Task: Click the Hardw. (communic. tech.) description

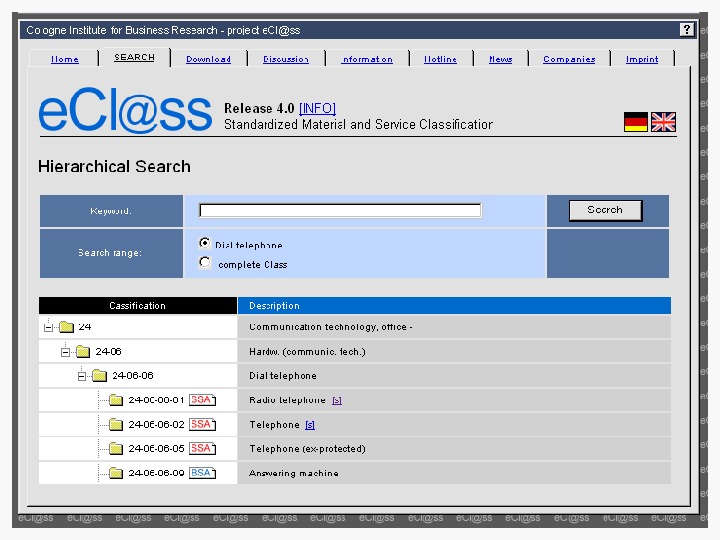Action: coord(307,352)
